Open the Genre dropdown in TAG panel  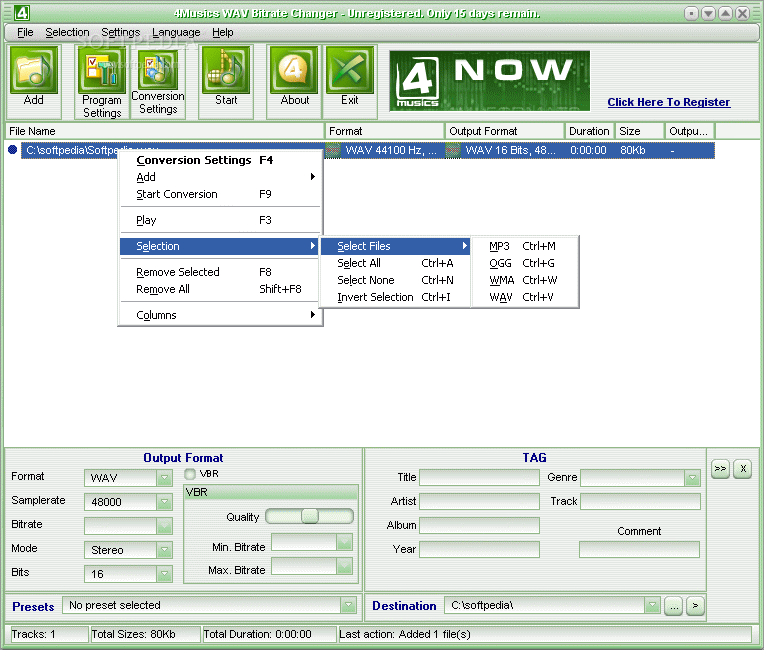(692, 478)
